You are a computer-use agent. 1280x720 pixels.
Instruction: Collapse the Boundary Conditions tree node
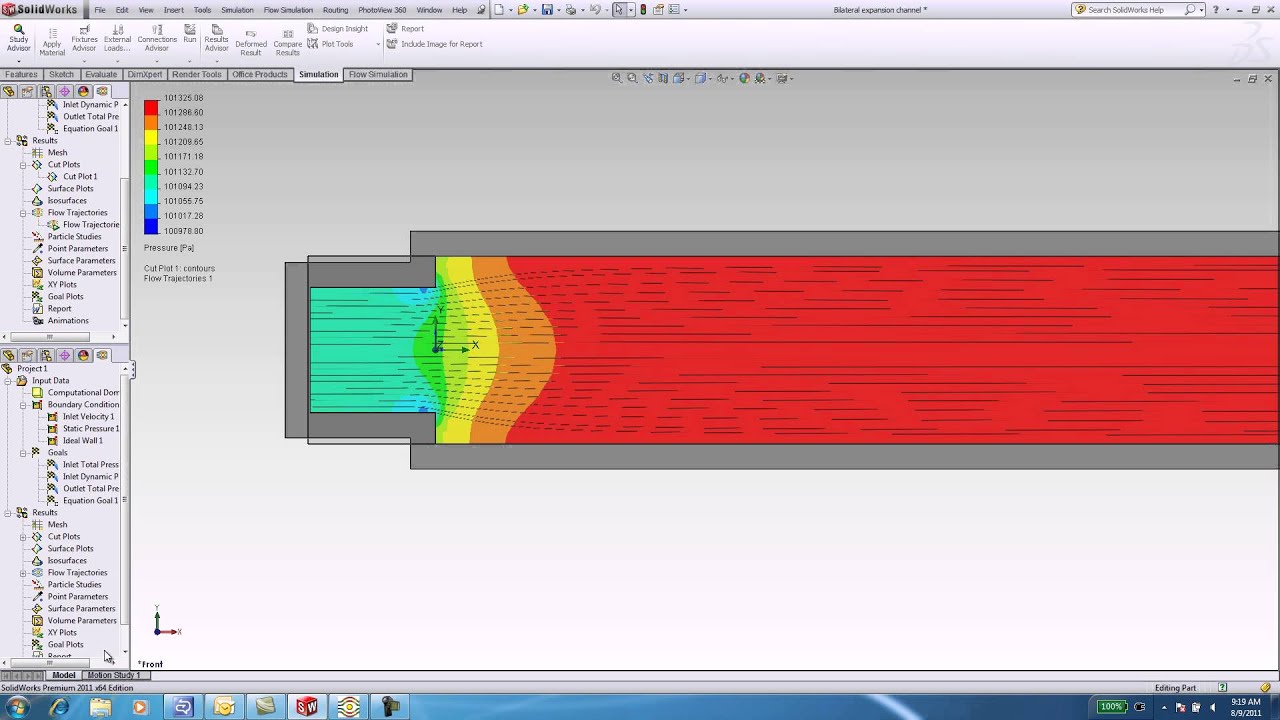point(23,405)
